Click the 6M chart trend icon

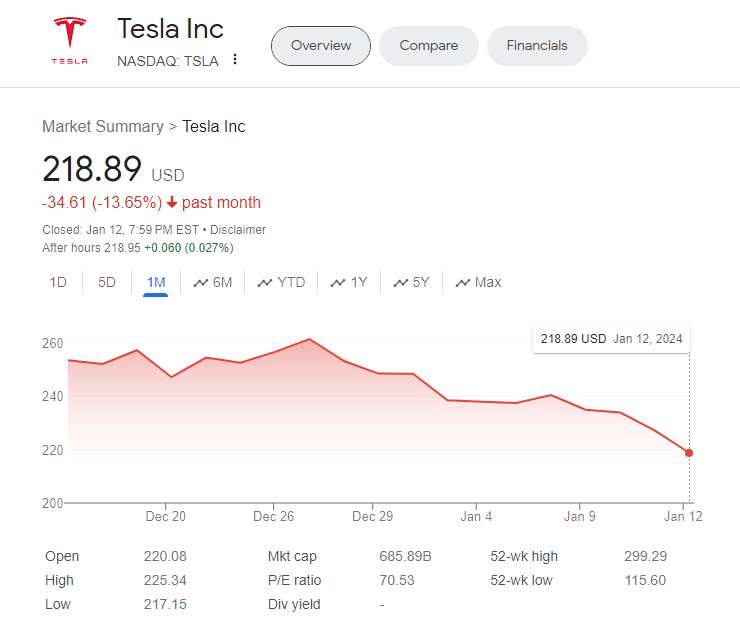point(201,283)
